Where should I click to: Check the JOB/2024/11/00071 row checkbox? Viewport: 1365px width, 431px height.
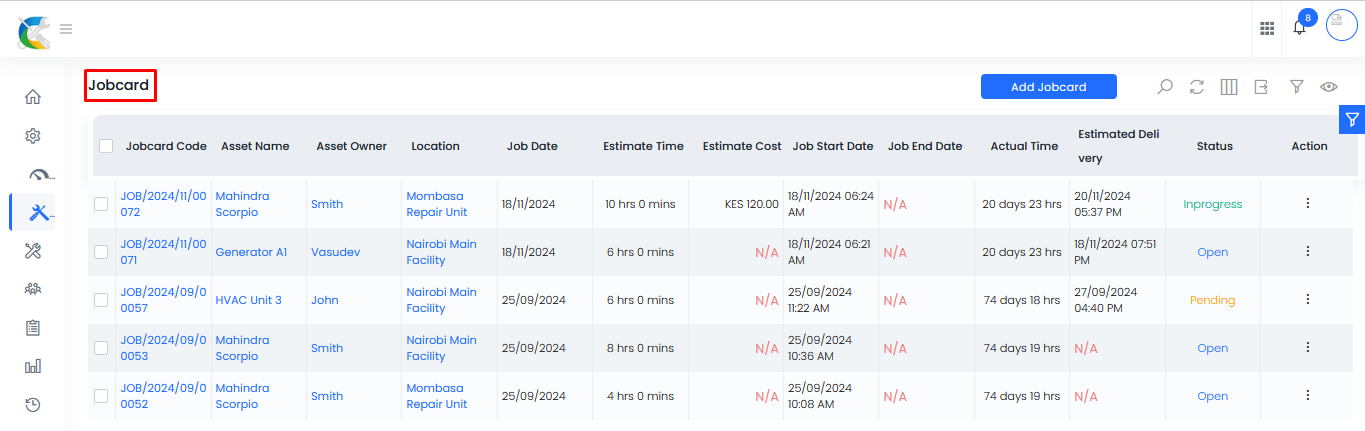coord(100,252)
